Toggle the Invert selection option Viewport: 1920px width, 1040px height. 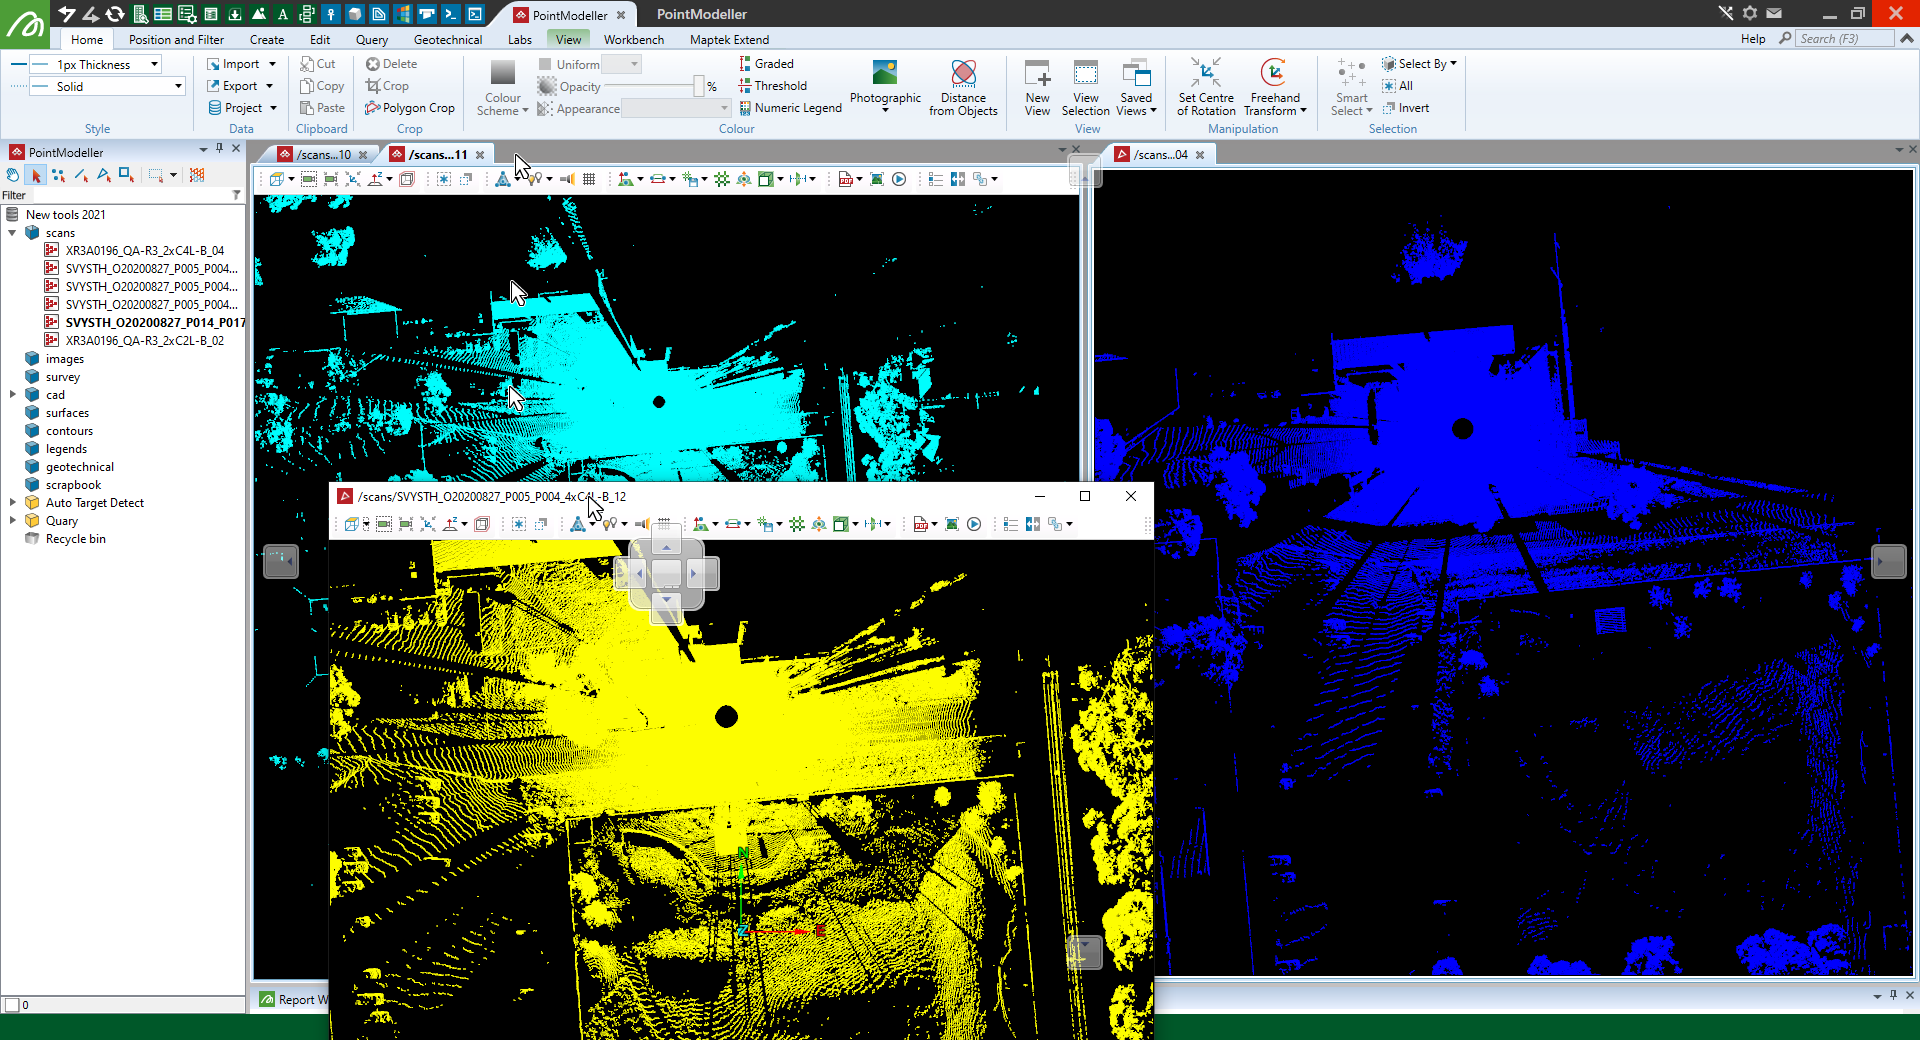1406,108
